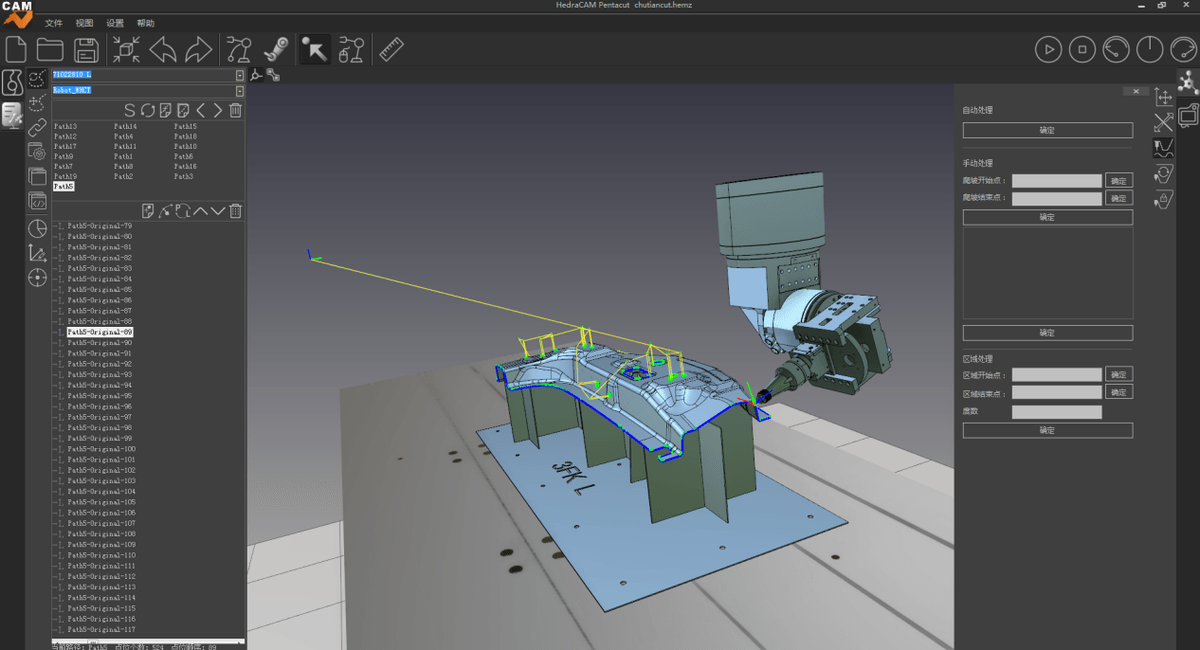
Task: Open the 设置 menu
Action: coord(115,22)
